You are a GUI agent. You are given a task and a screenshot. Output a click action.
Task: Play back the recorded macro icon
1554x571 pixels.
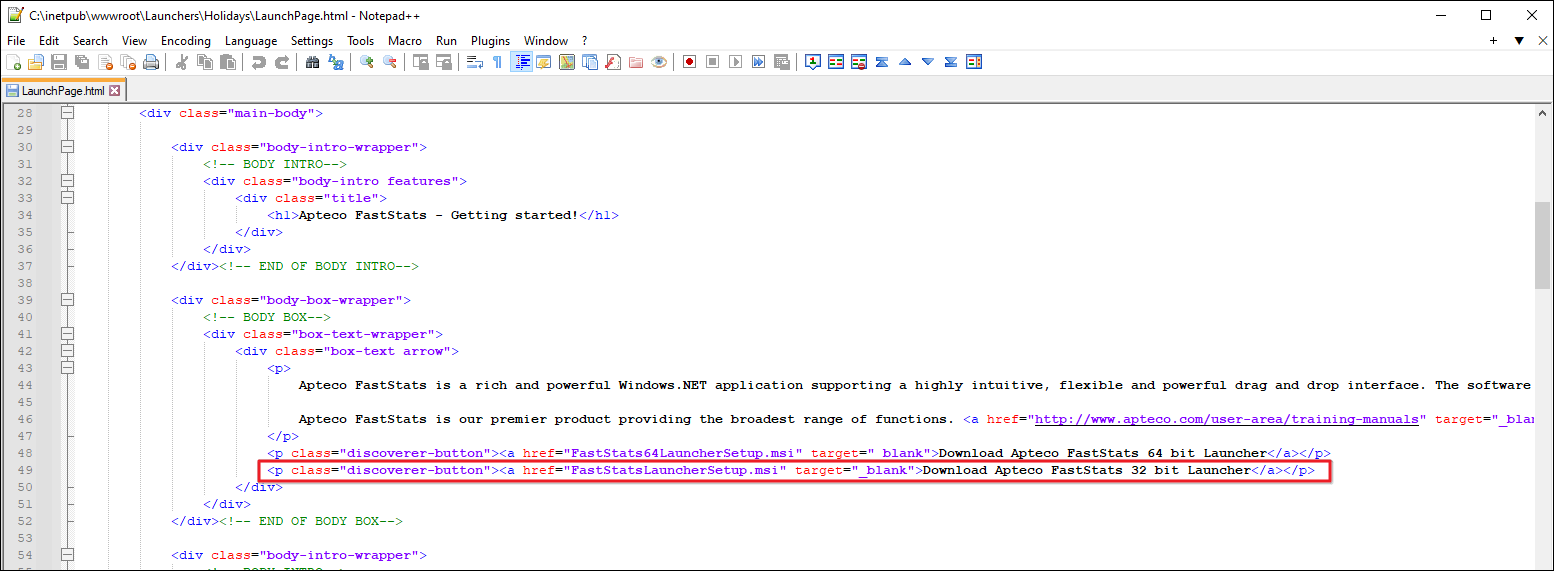click(x=735, y=62)
